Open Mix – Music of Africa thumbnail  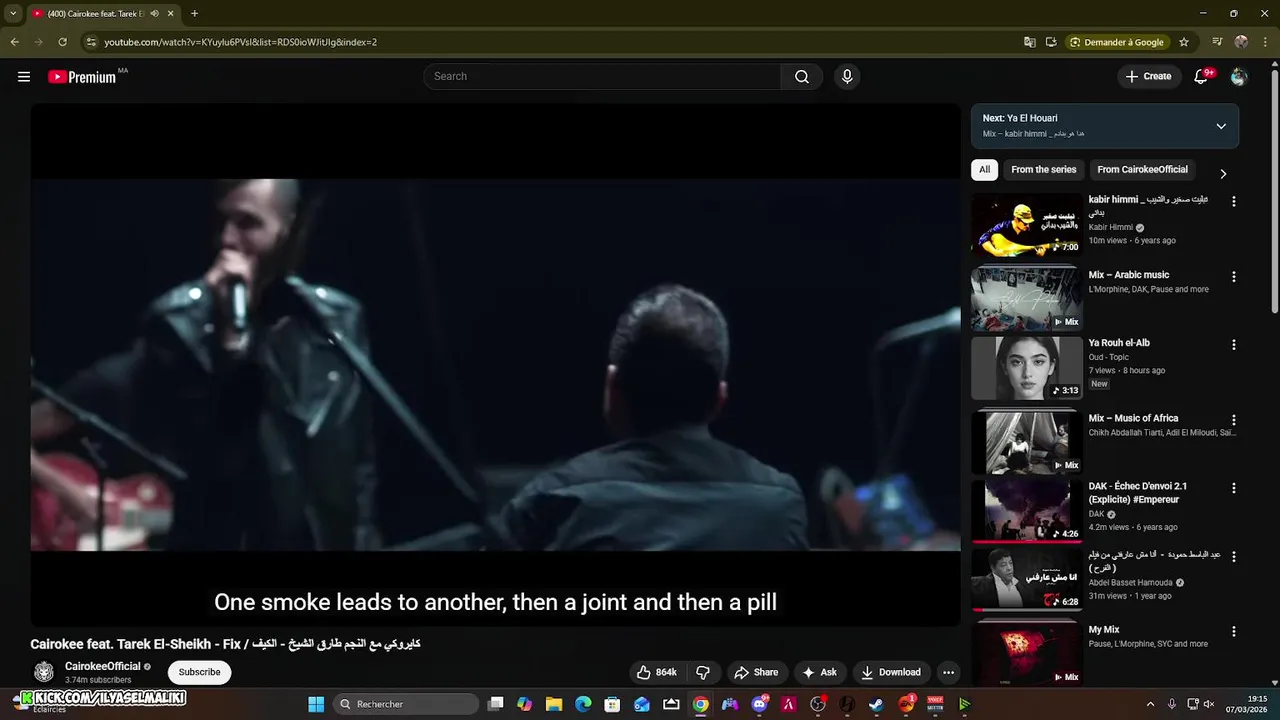coord(1027,443)
